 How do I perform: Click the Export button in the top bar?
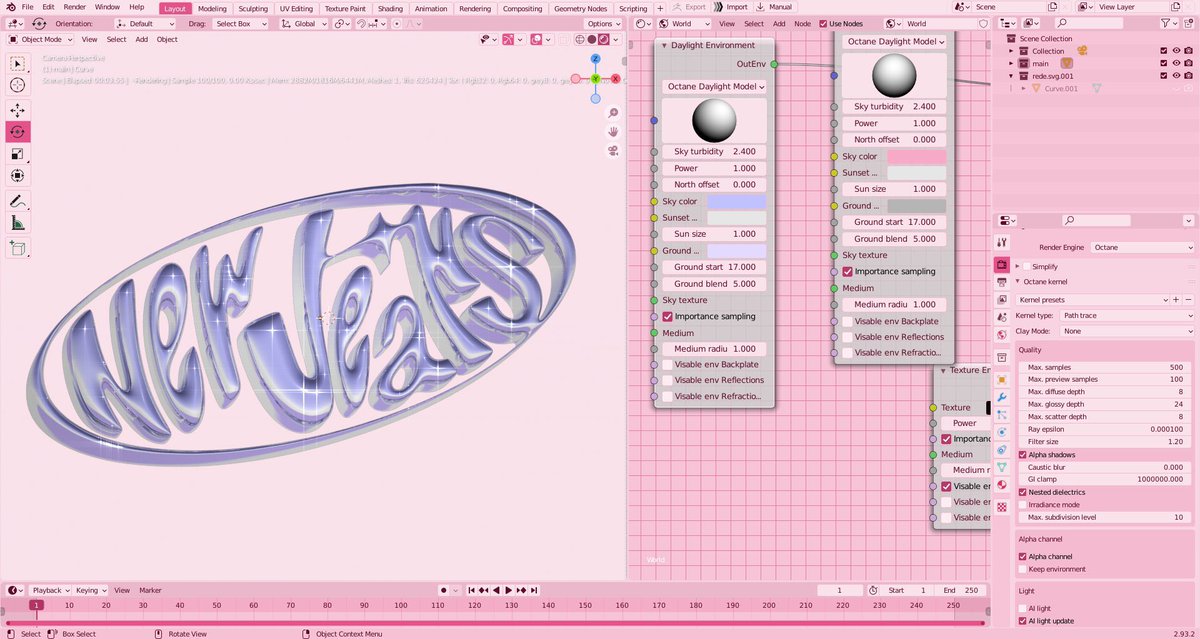tap(689, 7)
